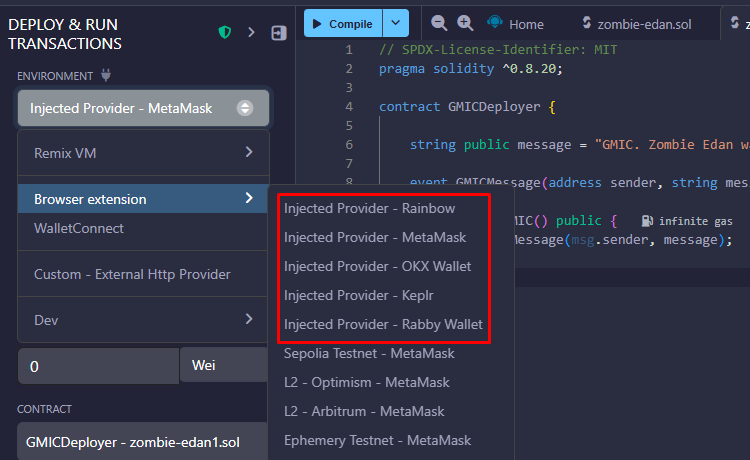
Task: Select Sepolia Testnet - MetaMask
Action: (369, 353)
